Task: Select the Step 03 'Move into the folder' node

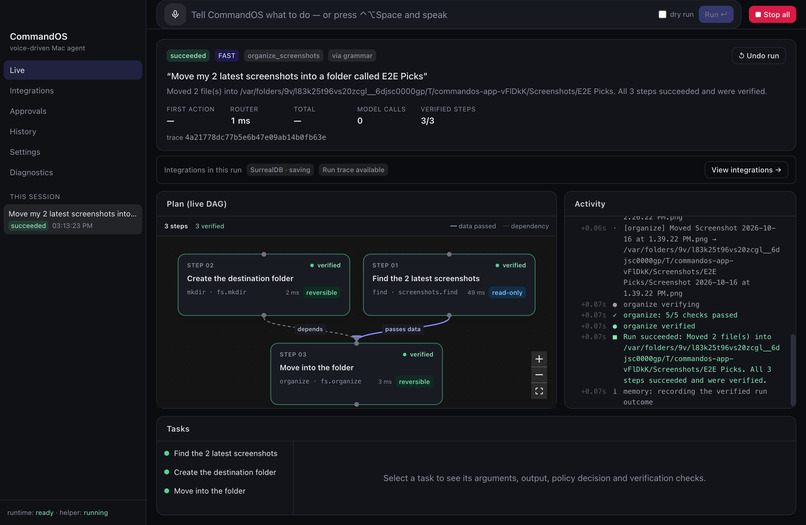Action: click(x=356, y=374)
